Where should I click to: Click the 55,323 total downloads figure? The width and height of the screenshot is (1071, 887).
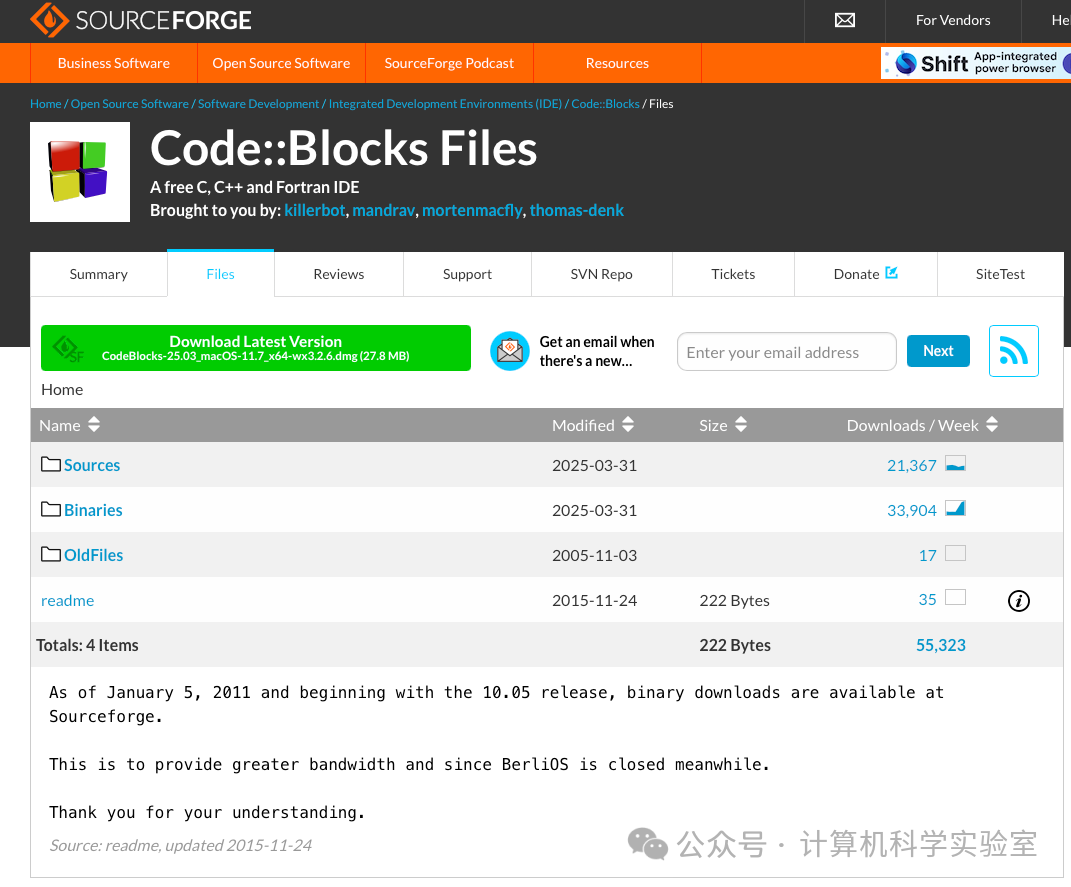pos(941,645)
